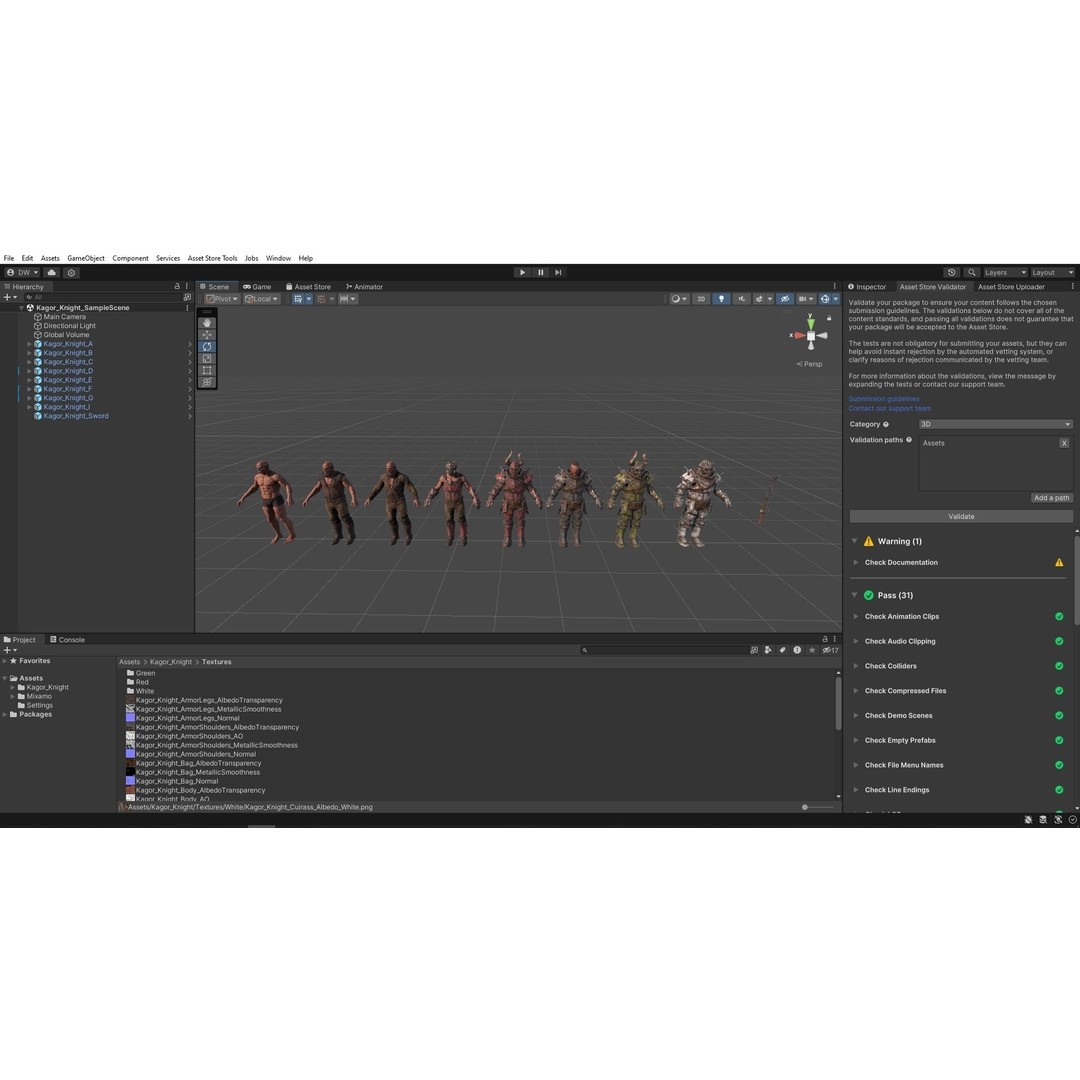
Task: Select the Scale tool
Action: (207, 358)
